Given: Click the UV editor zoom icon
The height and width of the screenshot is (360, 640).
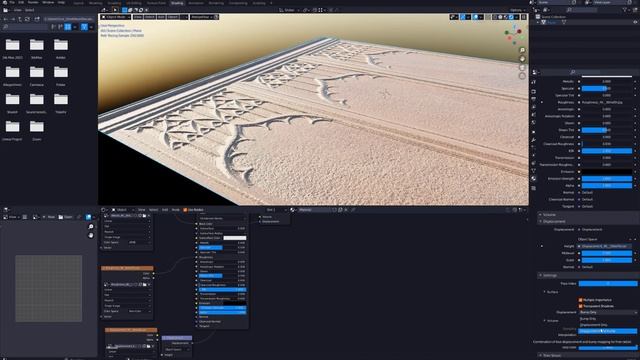Looking at the screenshot, I should [91, 227].
